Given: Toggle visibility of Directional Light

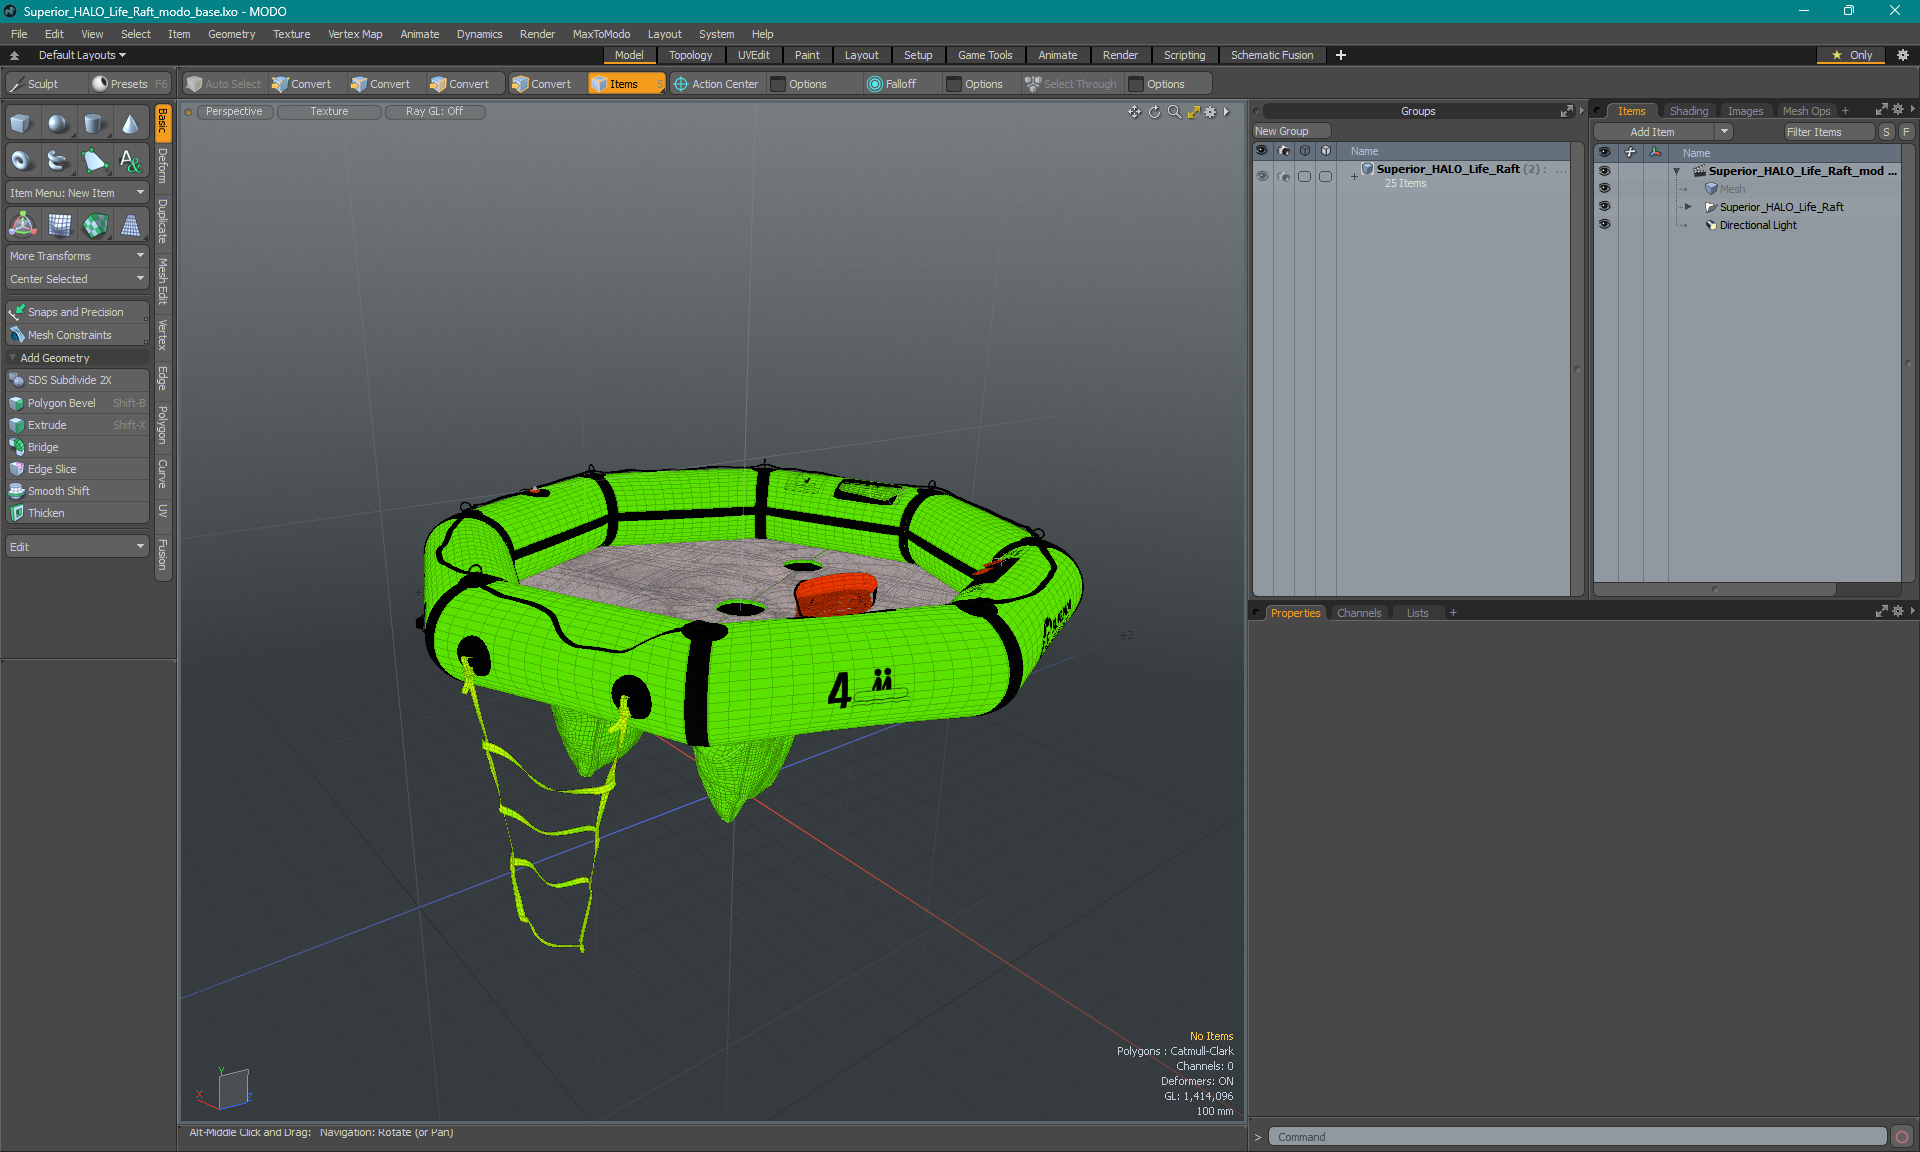Looking at the screenshot, I should pyautogui.click(x=1604, y=225).
